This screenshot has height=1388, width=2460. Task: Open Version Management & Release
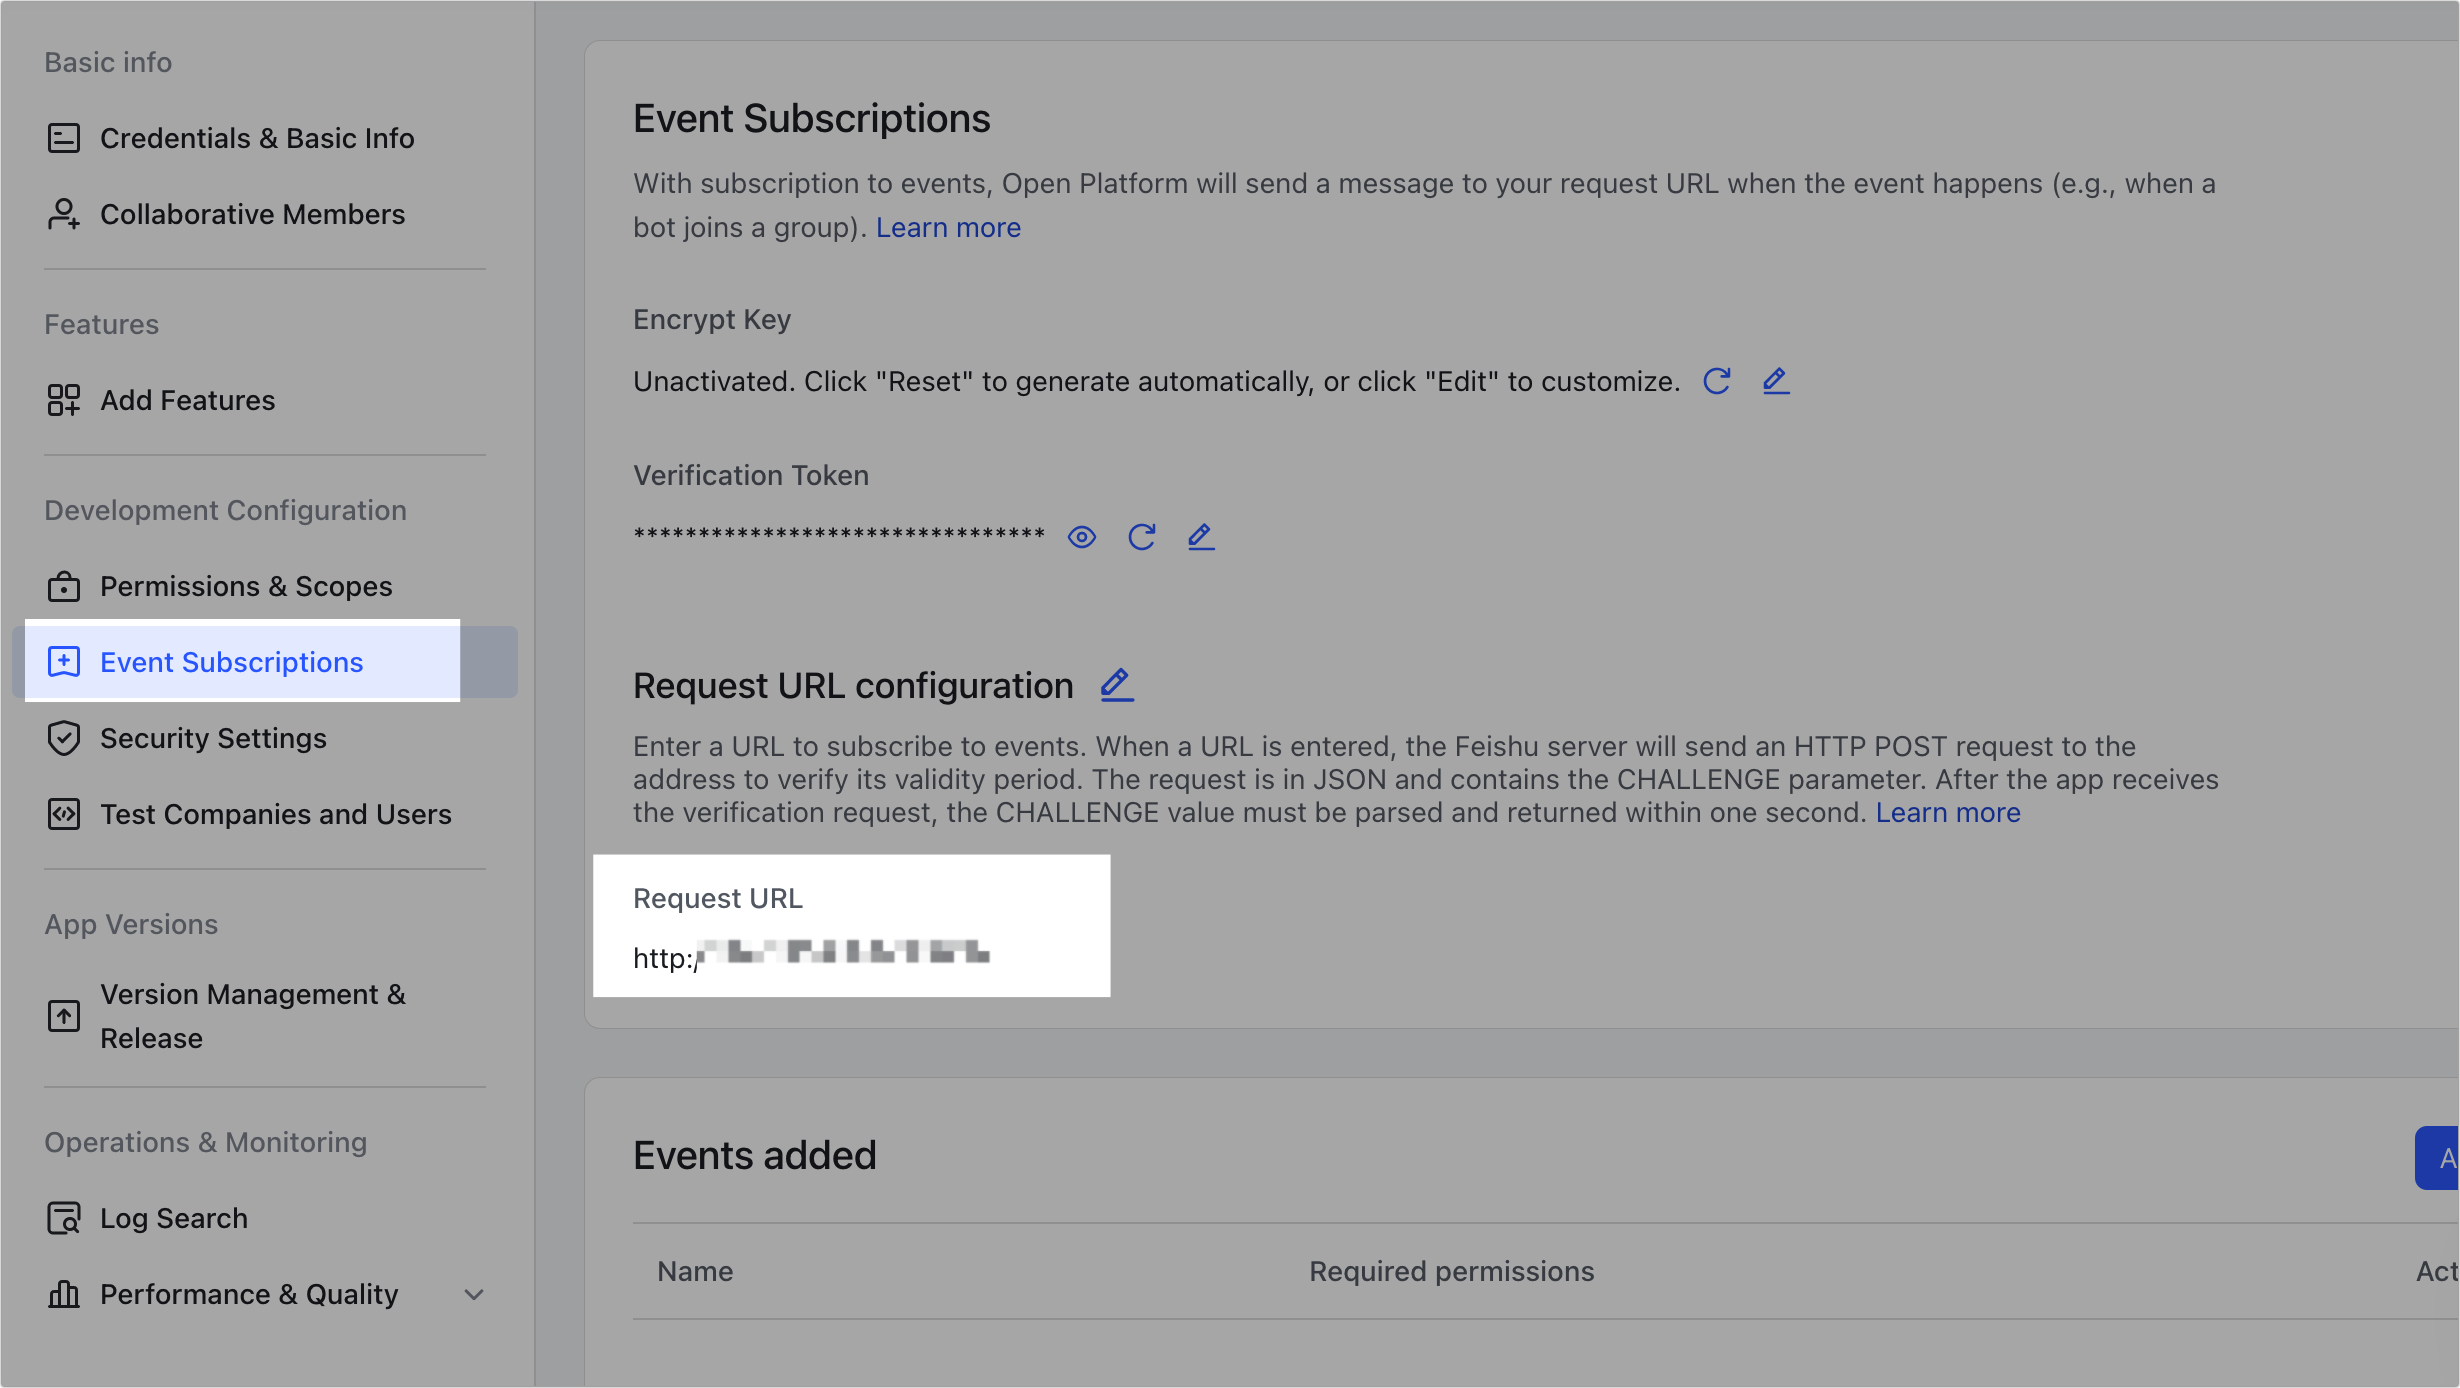(253, 1016)
